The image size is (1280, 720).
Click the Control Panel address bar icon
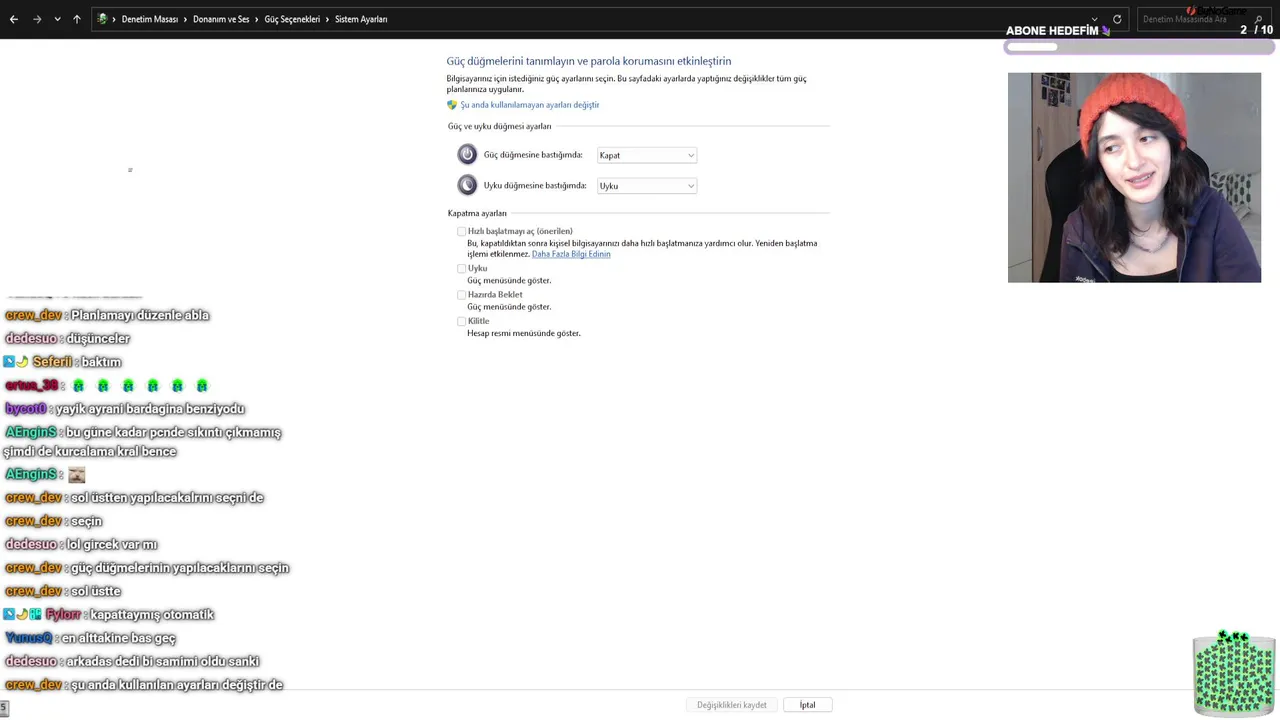tap(102, 19)
